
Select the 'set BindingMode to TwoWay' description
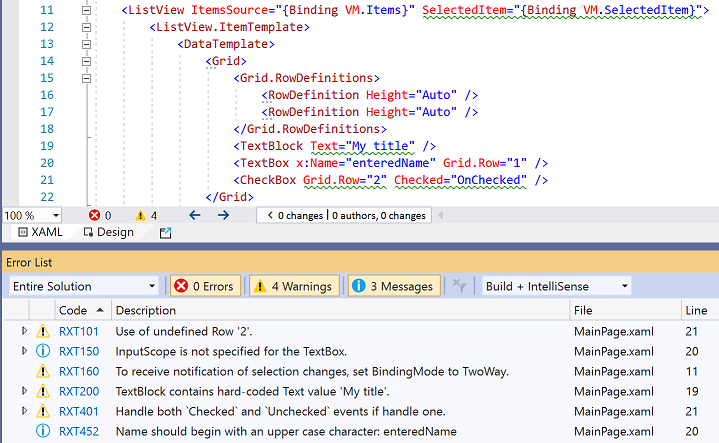tap(312, 371)
